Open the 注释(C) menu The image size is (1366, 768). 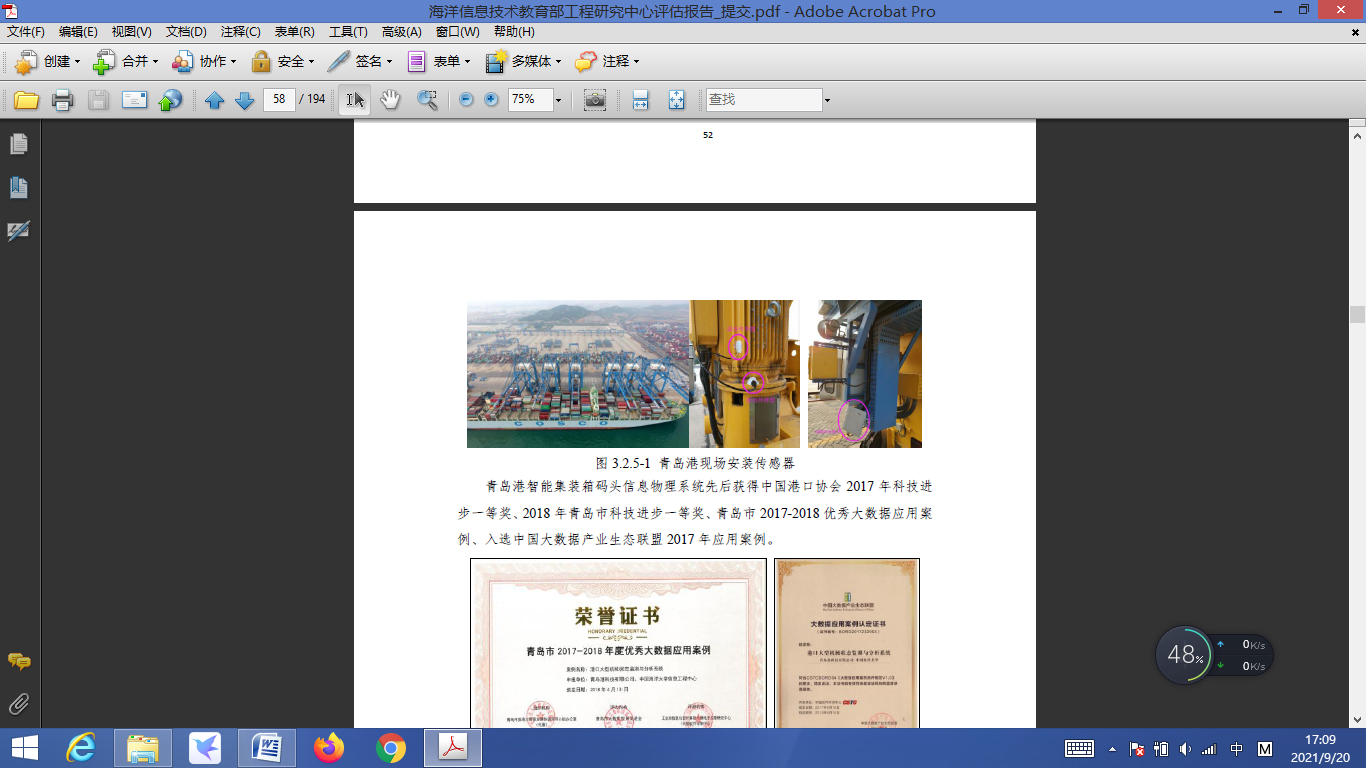[x=240, y=32]
